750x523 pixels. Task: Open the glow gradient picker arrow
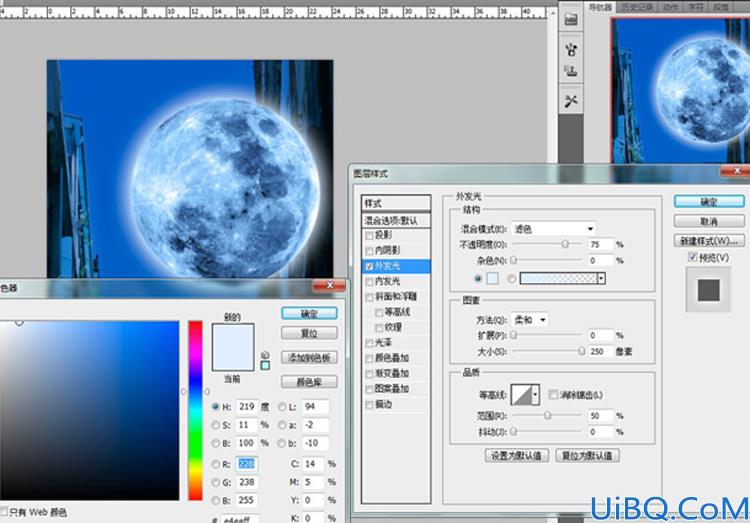601,278
